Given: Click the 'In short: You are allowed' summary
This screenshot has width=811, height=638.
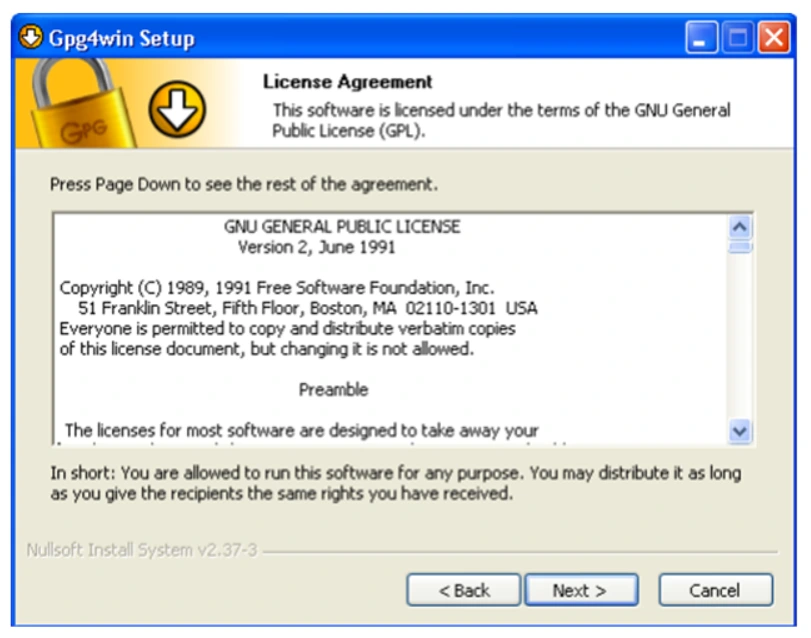Looking at the screenshot, I should tap(396, 483).
